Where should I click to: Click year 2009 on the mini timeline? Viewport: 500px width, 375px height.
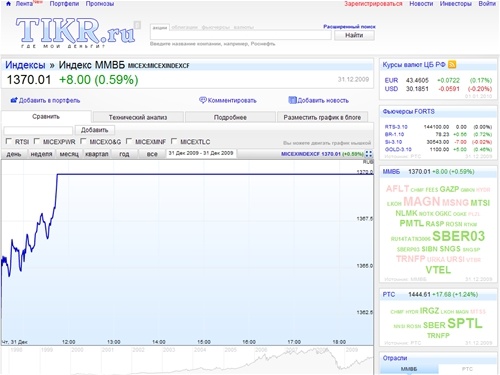[352, 350]
